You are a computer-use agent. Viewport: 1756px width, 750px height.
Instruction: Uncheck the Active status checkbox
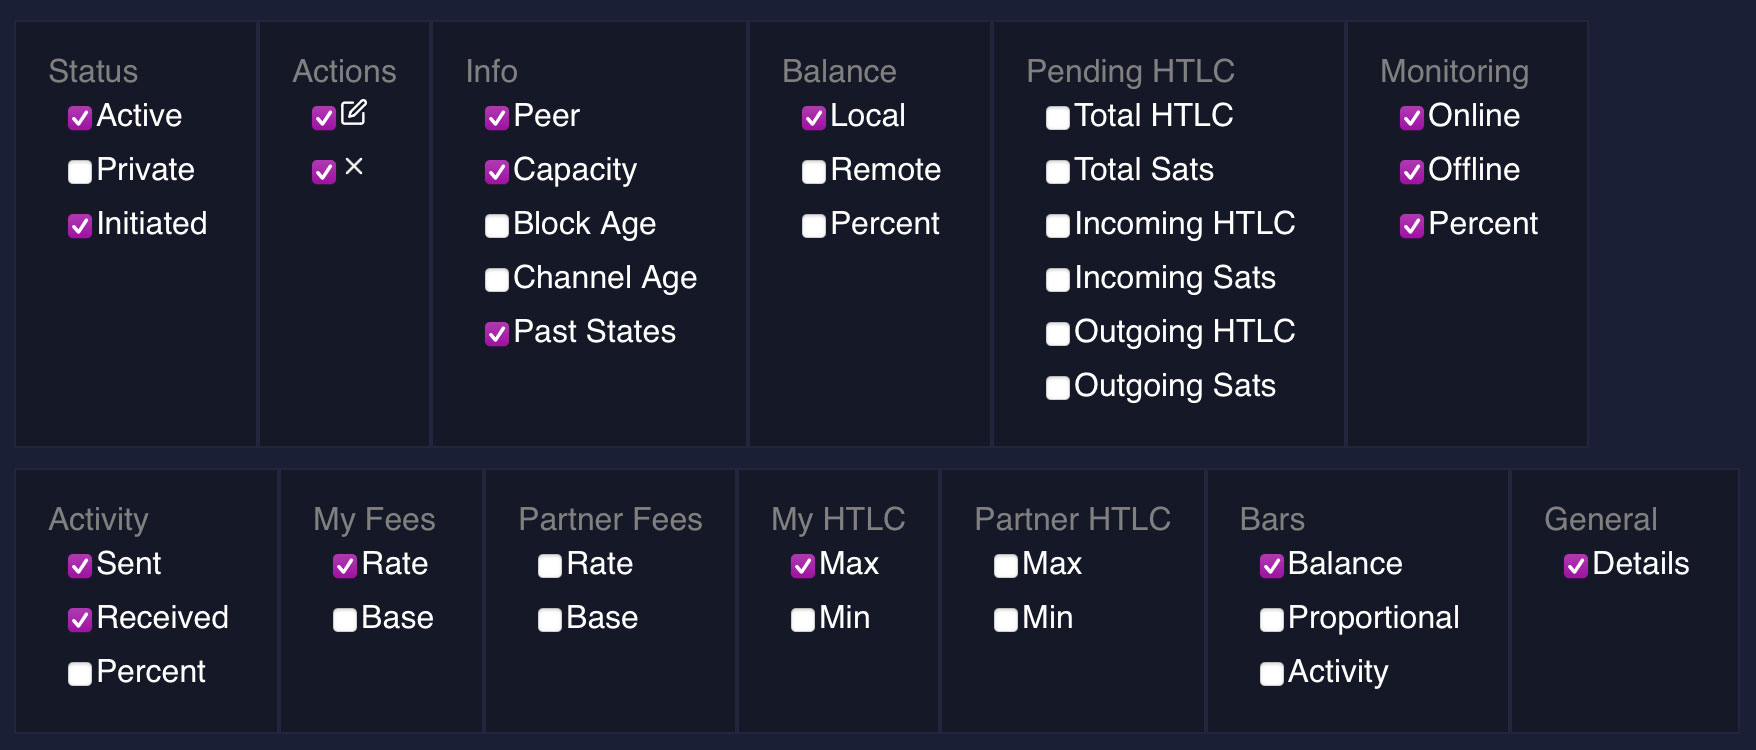click(x=80, y=118)
